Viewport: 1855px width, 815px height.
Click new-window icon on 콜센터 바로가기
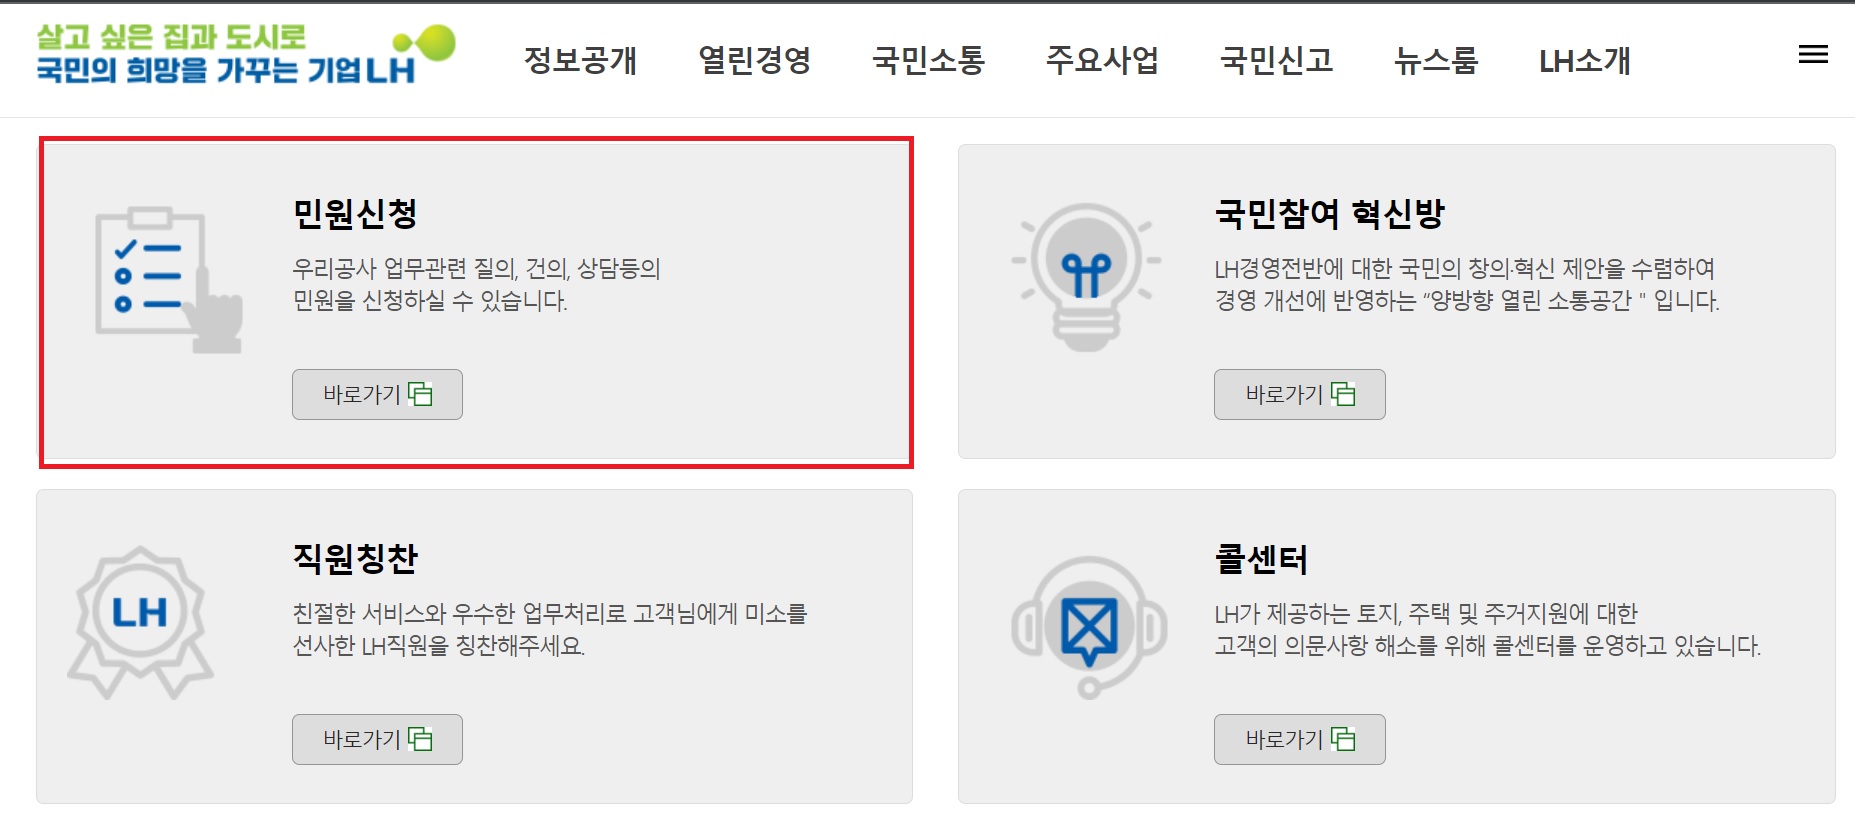point(1343,739)
